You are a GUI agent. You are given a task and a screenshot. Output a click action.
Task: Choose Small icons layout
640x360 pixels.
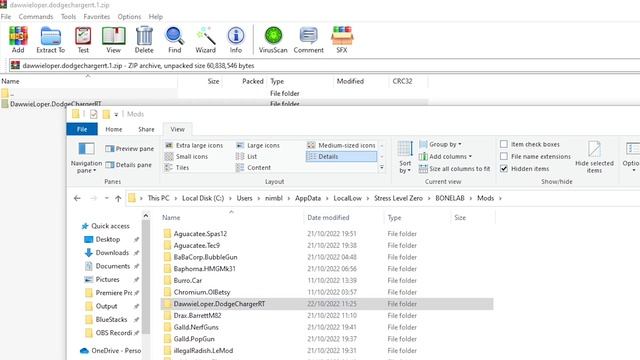[x=187, y=156]
